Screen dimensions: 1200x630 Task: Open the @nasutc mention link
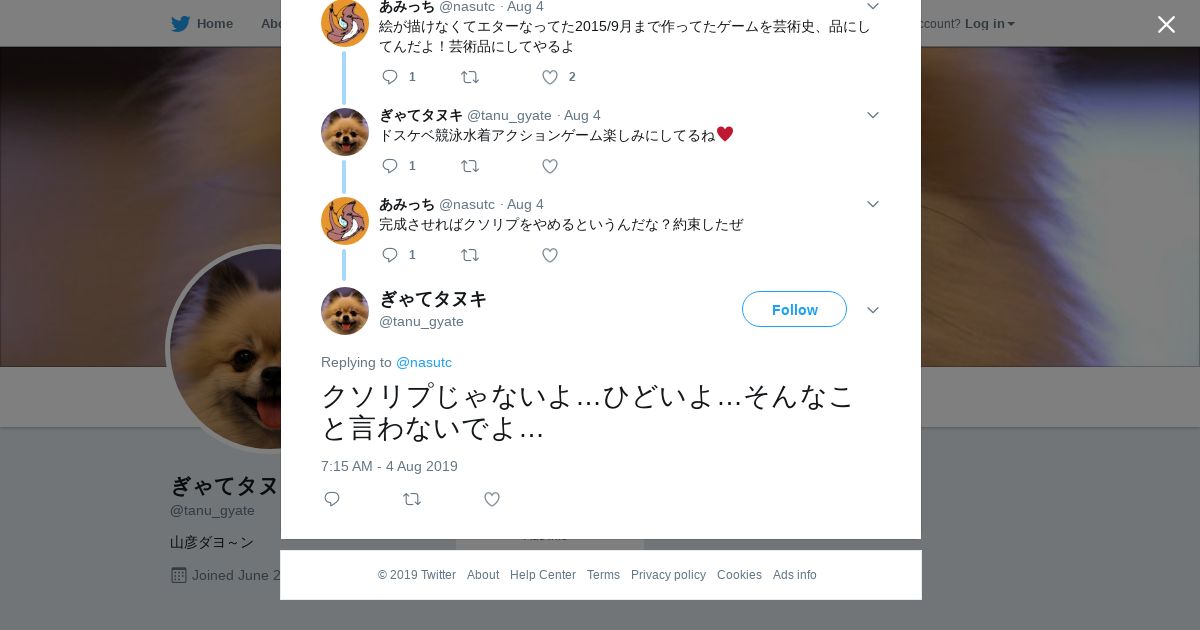pyautogui.click(x=424, y=362)
